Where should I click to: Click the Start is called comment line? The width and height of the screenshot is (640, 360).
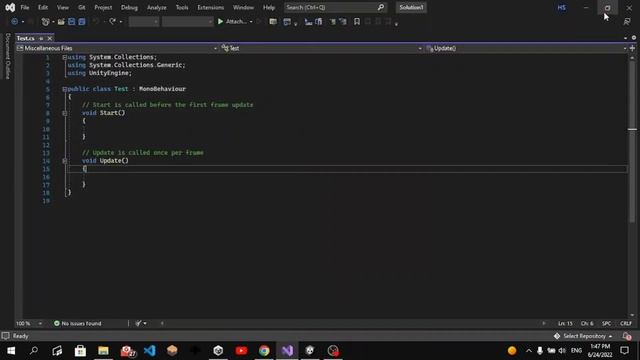167,104
